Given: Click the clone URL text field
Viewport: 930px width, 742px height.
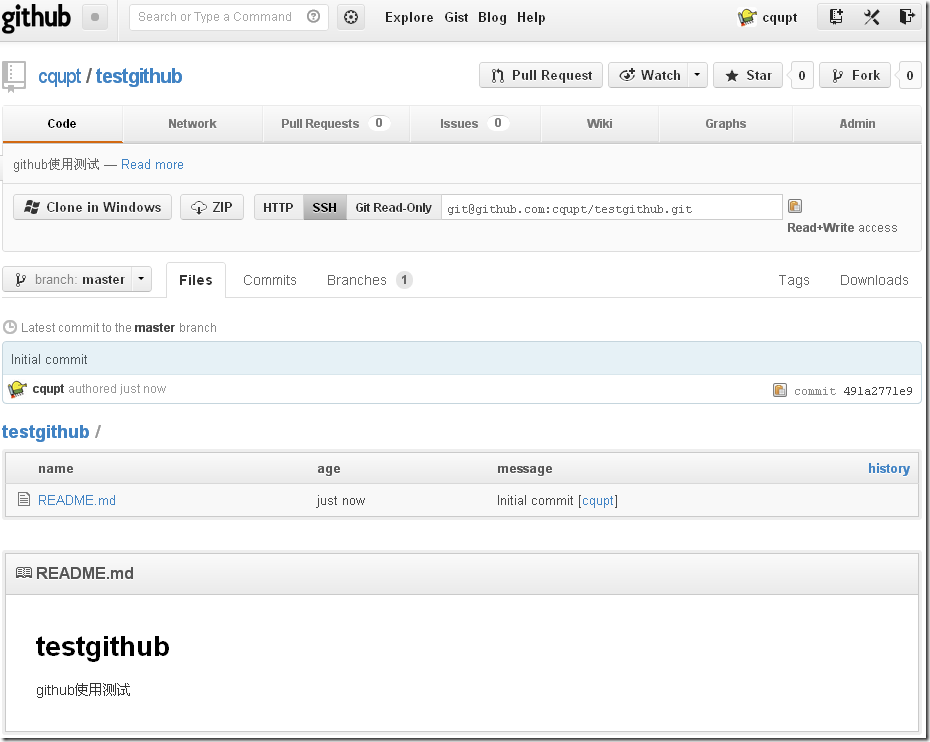Looking at the screenshot, I should click(611, 208).
